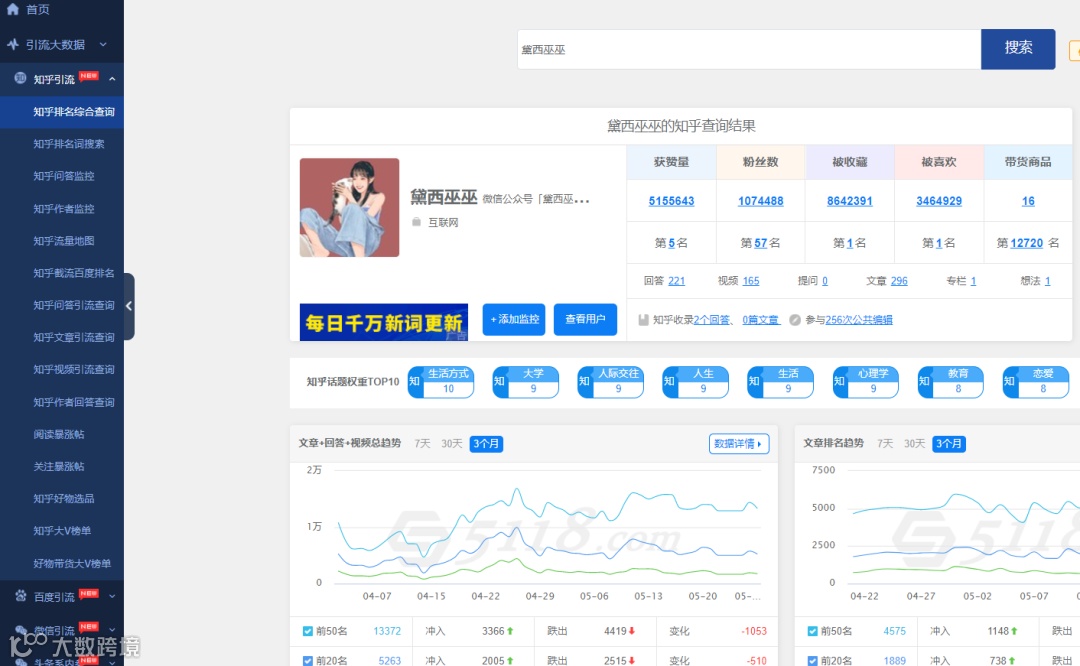Select 3个月 tab in 文章排名趋势 chart
The image size is (1080, 666).
pos(949,444)
